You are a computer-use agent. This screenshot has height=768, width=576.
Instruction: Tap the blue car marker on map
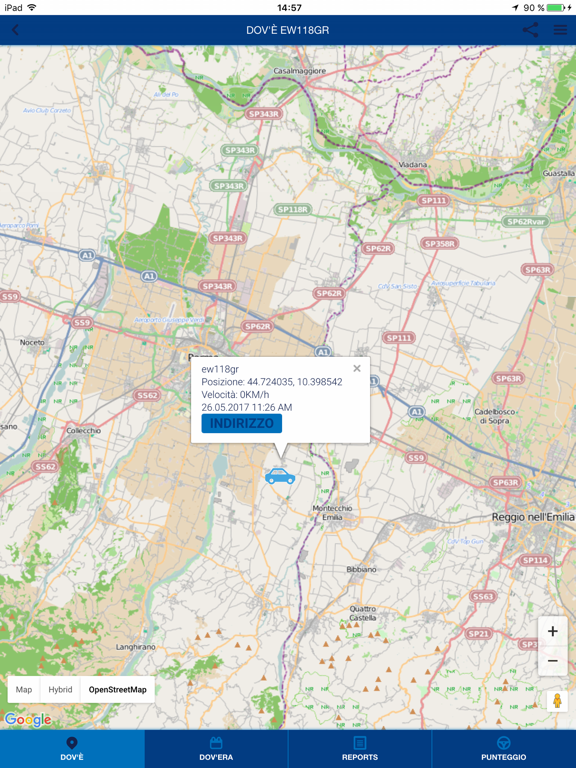280,476
